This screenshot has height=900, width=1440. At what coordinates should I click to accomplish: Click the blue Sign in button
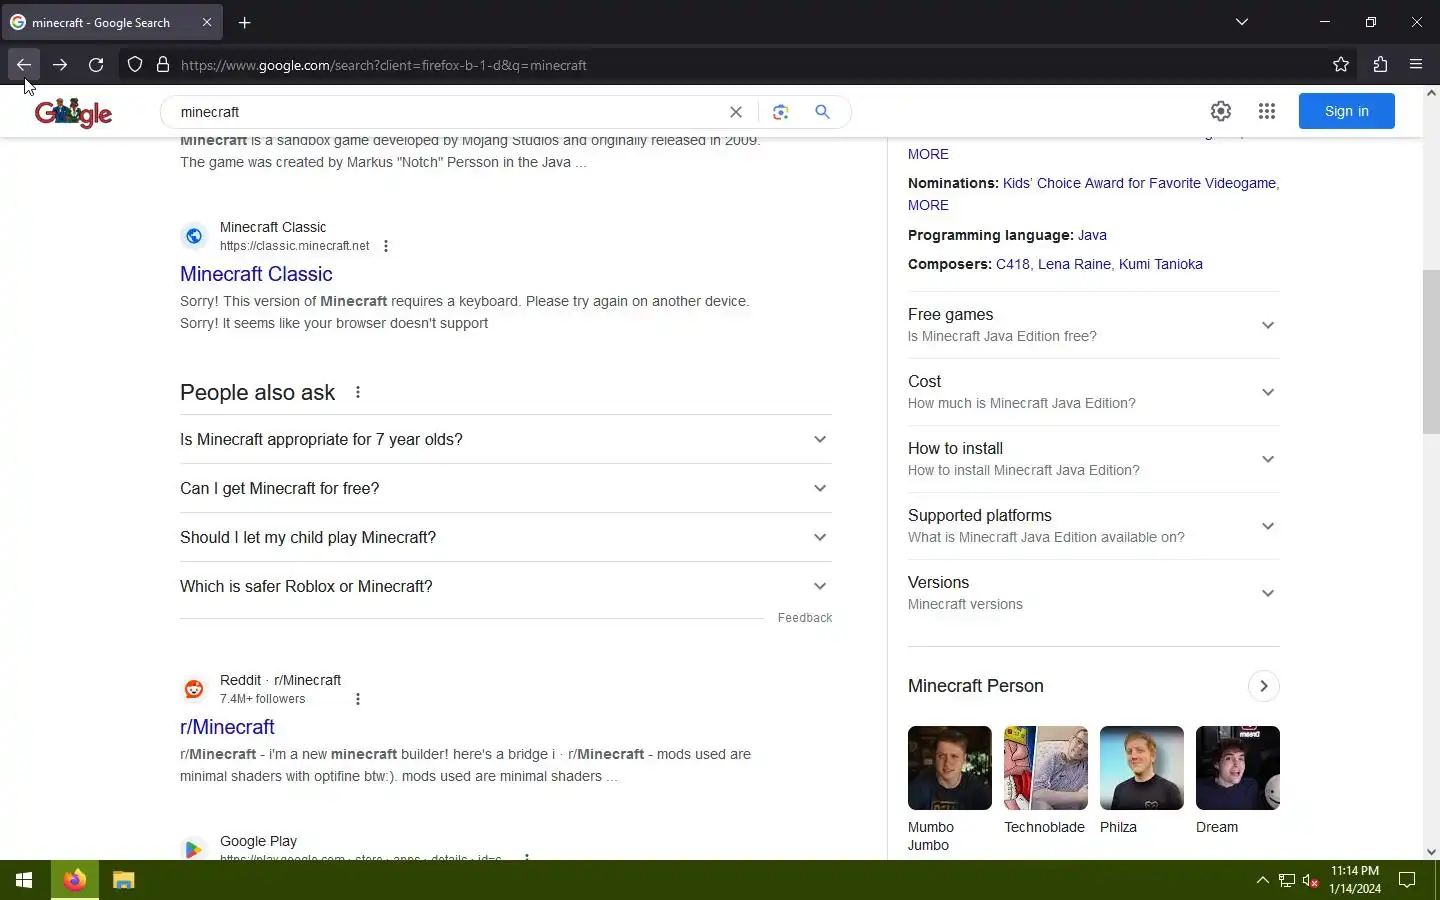[x=1347, y=111]
